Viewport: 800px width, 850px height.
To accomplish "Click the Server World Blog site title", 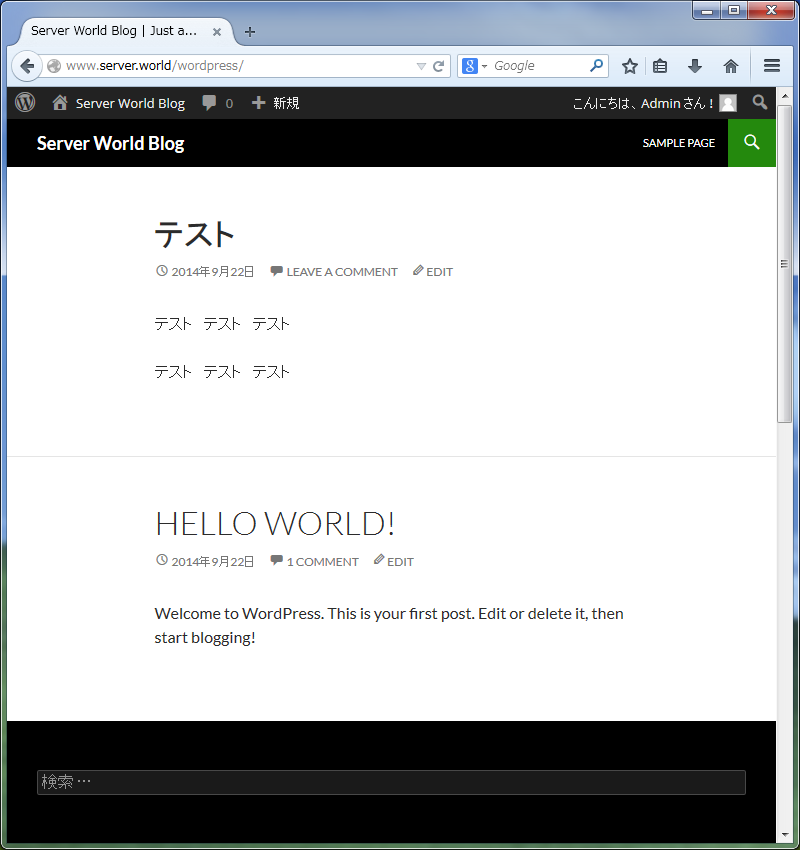I will pos(111,143).
